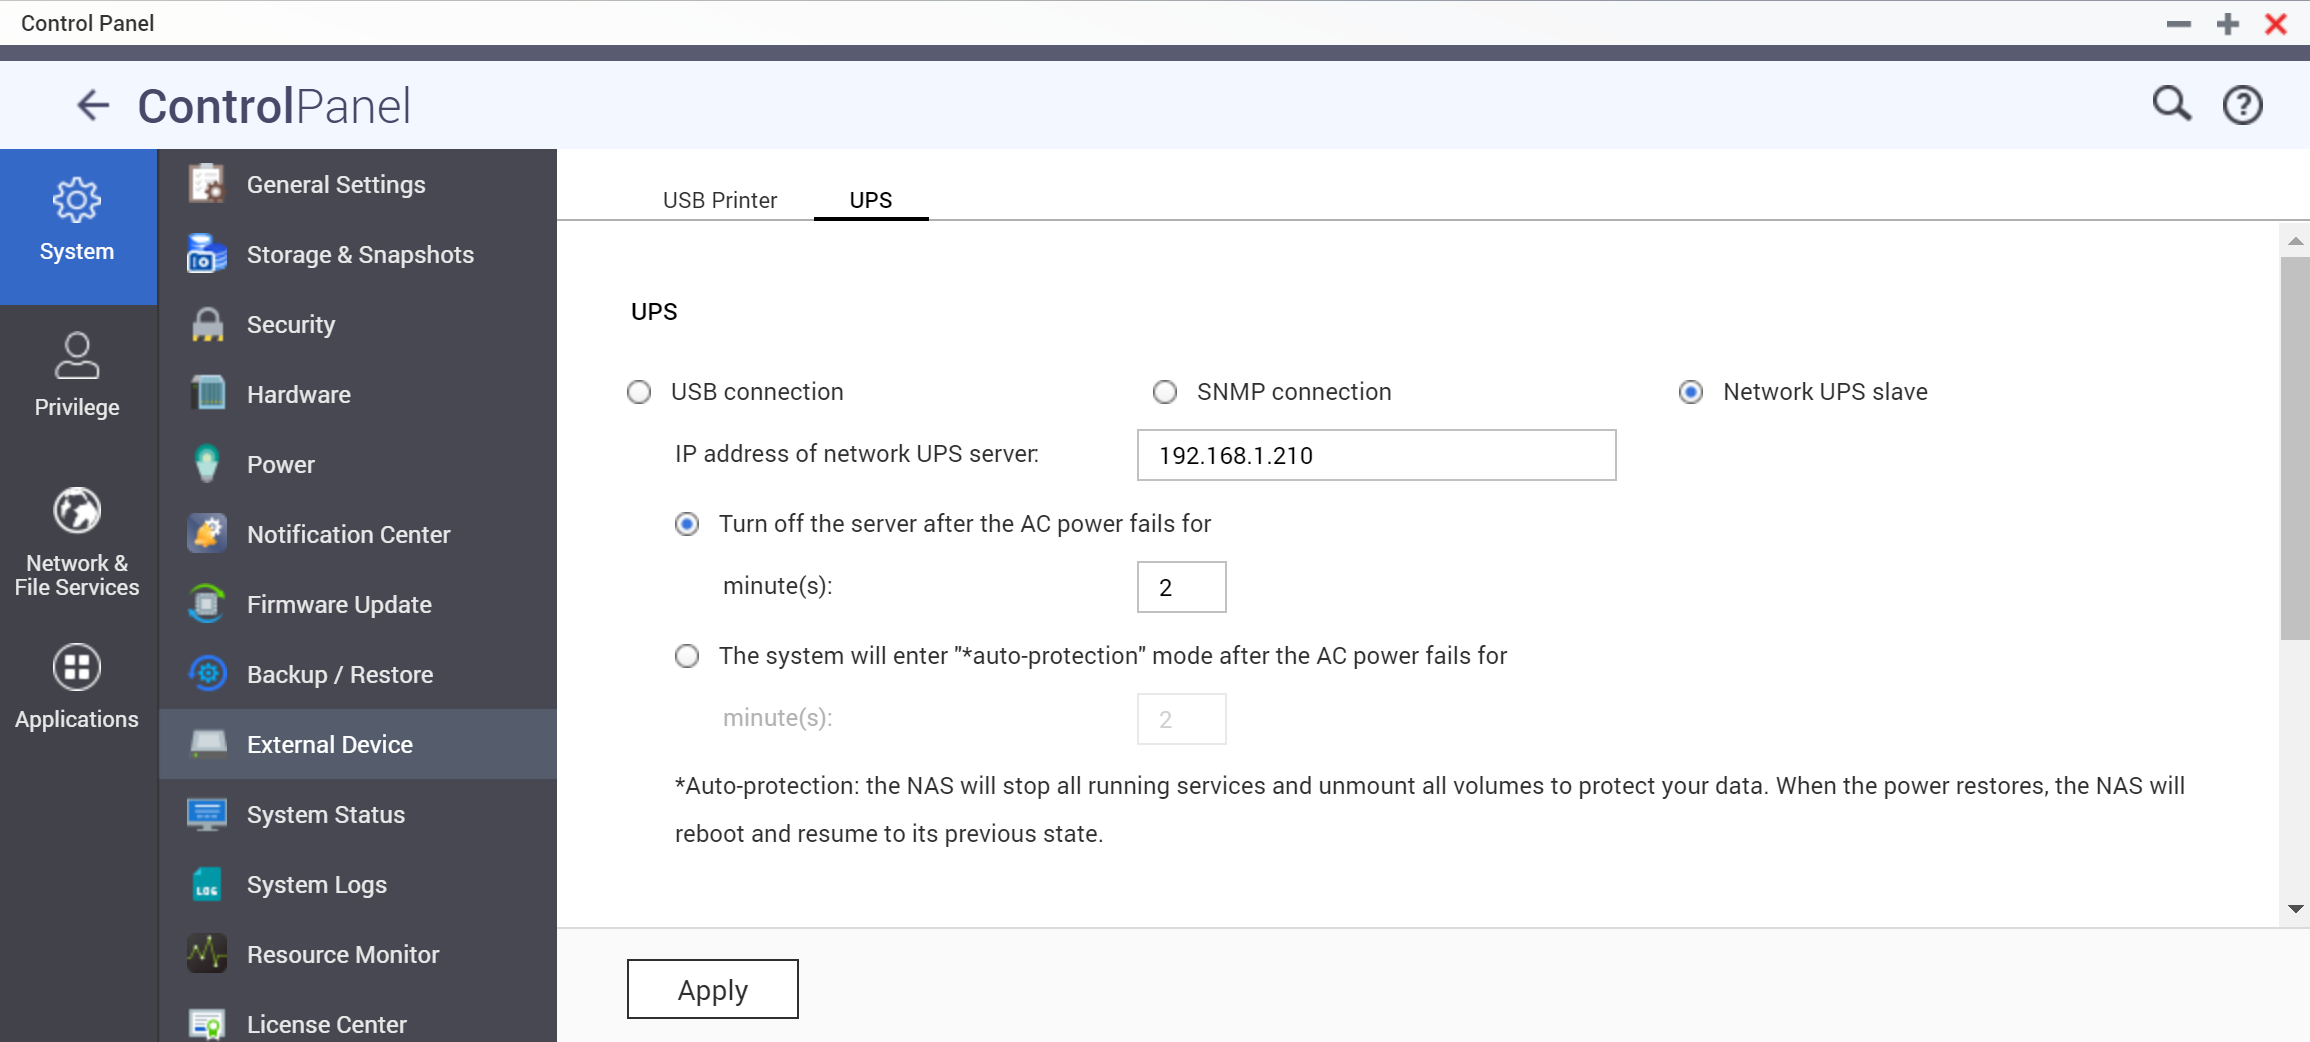2310x1042 pixels.
Task: Click the Apply button
Action: click(713, 989)
